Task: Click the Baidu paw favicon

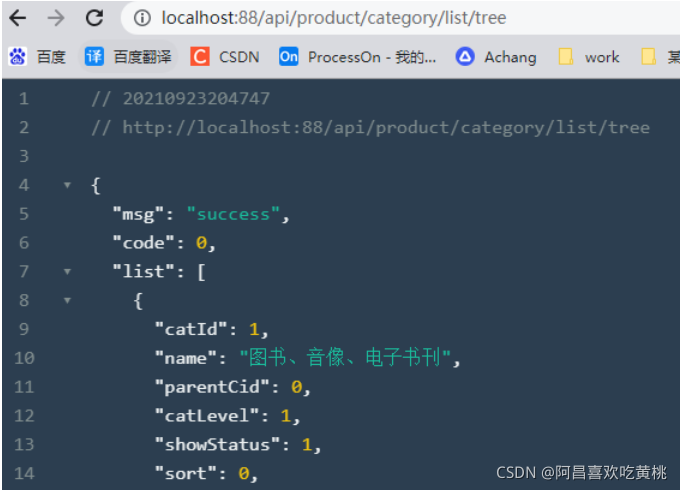Action: [18, 57]
